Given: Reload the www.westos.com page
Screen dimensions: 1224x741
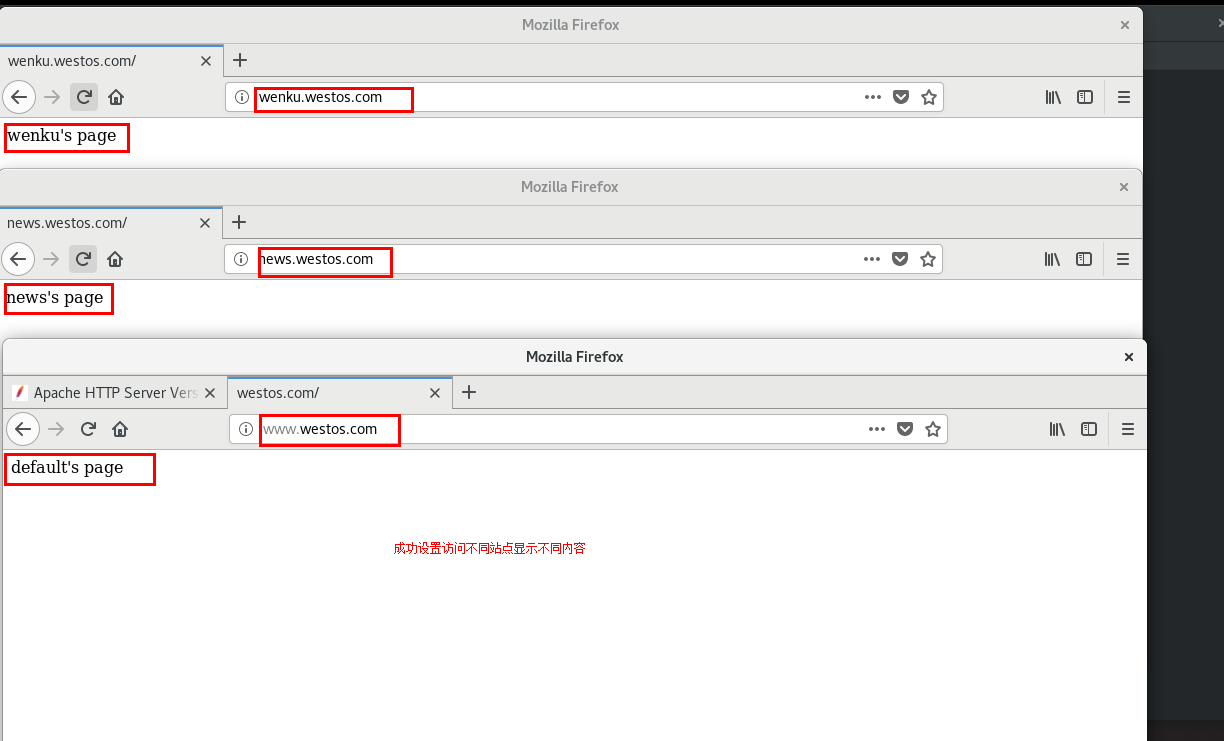Looking at the screenshot, I should (88, 429).
